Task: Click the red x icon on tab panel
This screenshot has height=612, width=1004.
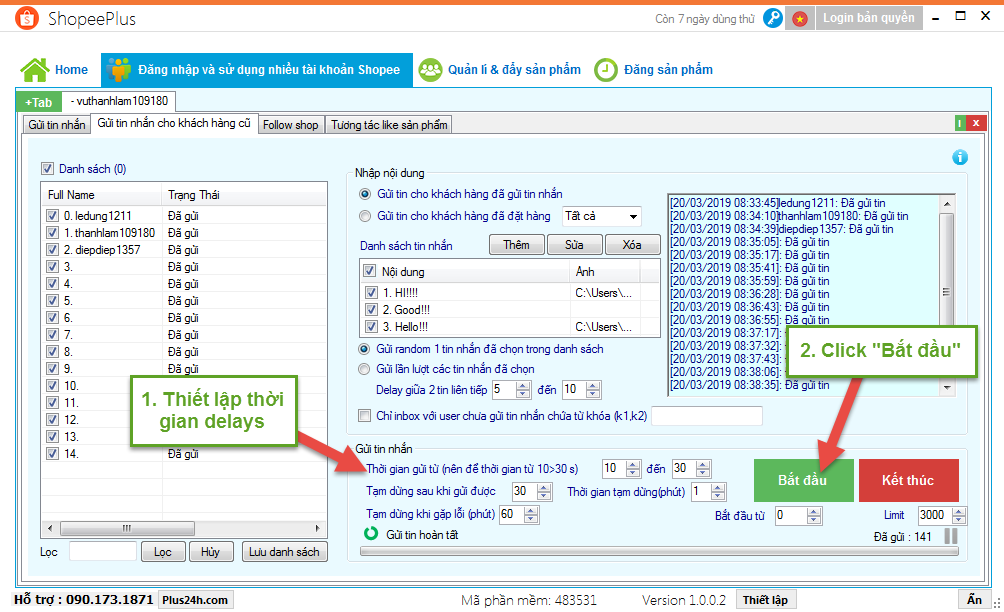Action: pos(975,123)
